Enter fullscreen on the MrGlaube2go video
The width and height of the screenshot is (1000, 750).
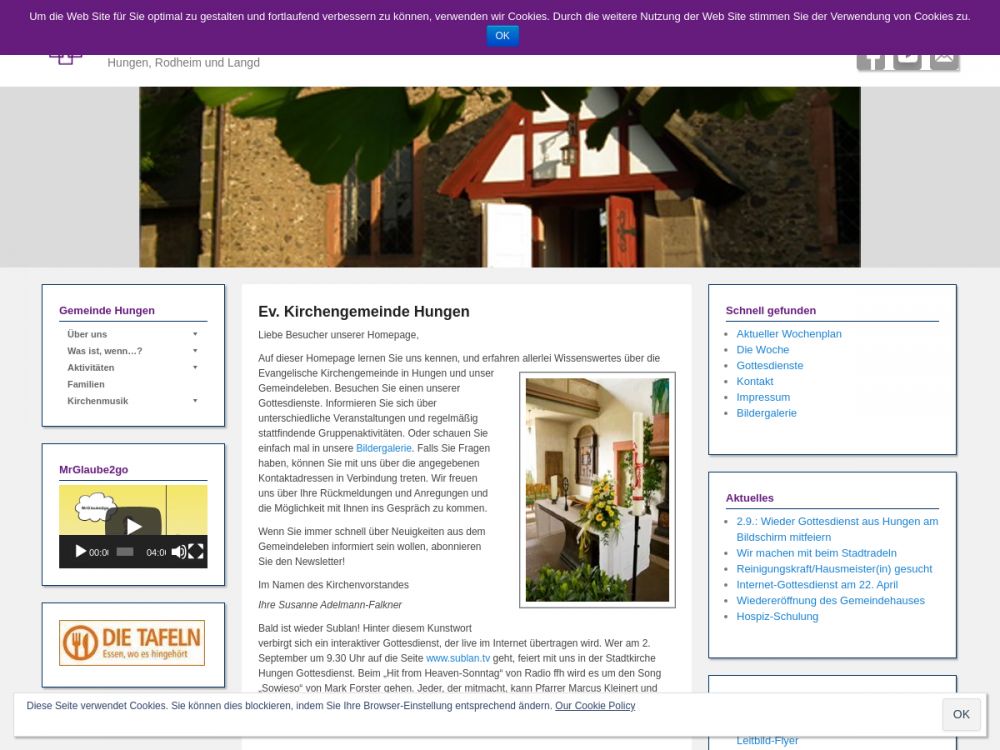coord(196,552)
